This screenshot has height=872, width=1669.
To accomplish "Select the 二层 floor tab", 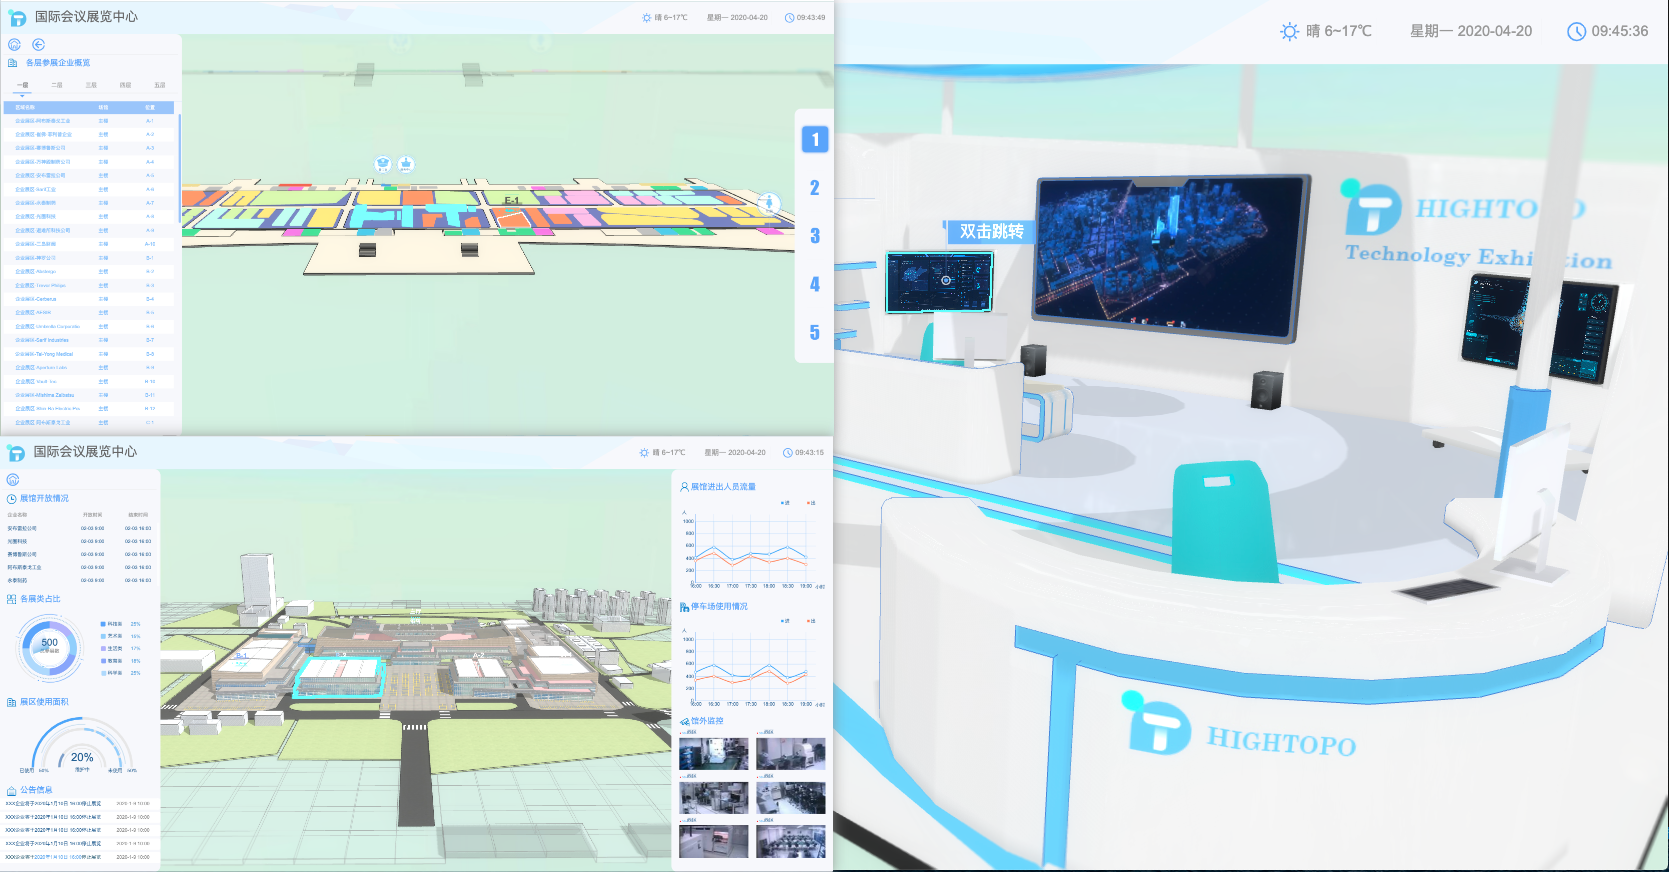I will (57, 86).
